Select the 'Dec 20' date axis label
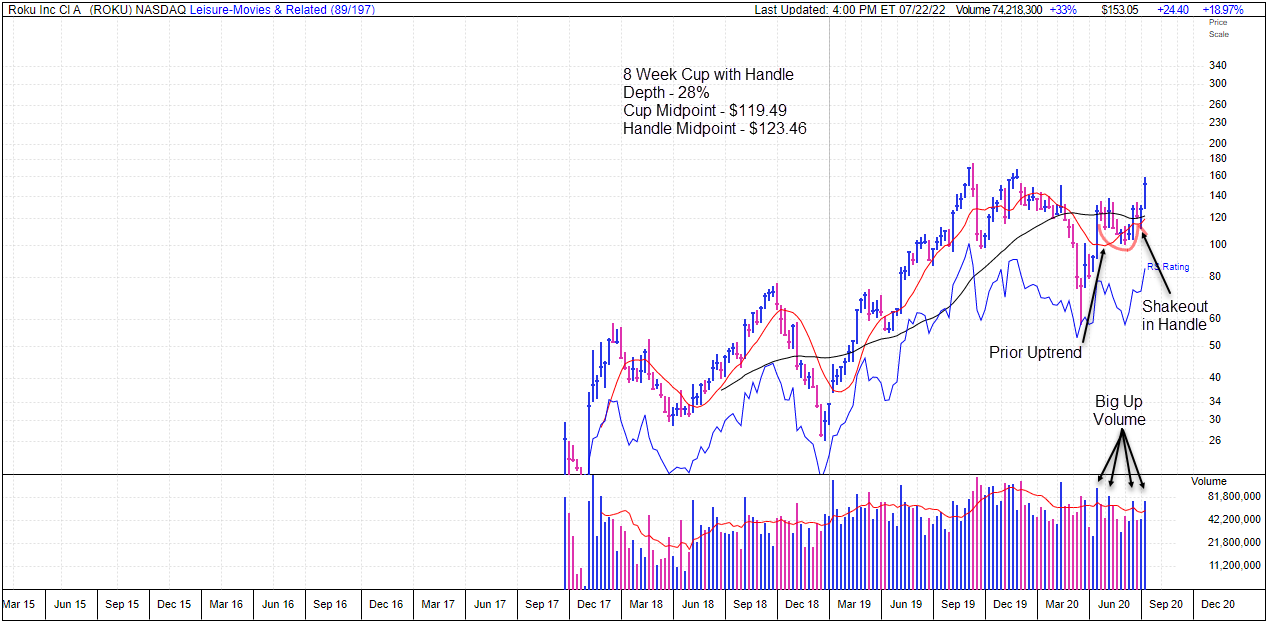The width and height of the screenshot is (1268, 623). point(1218,604)
